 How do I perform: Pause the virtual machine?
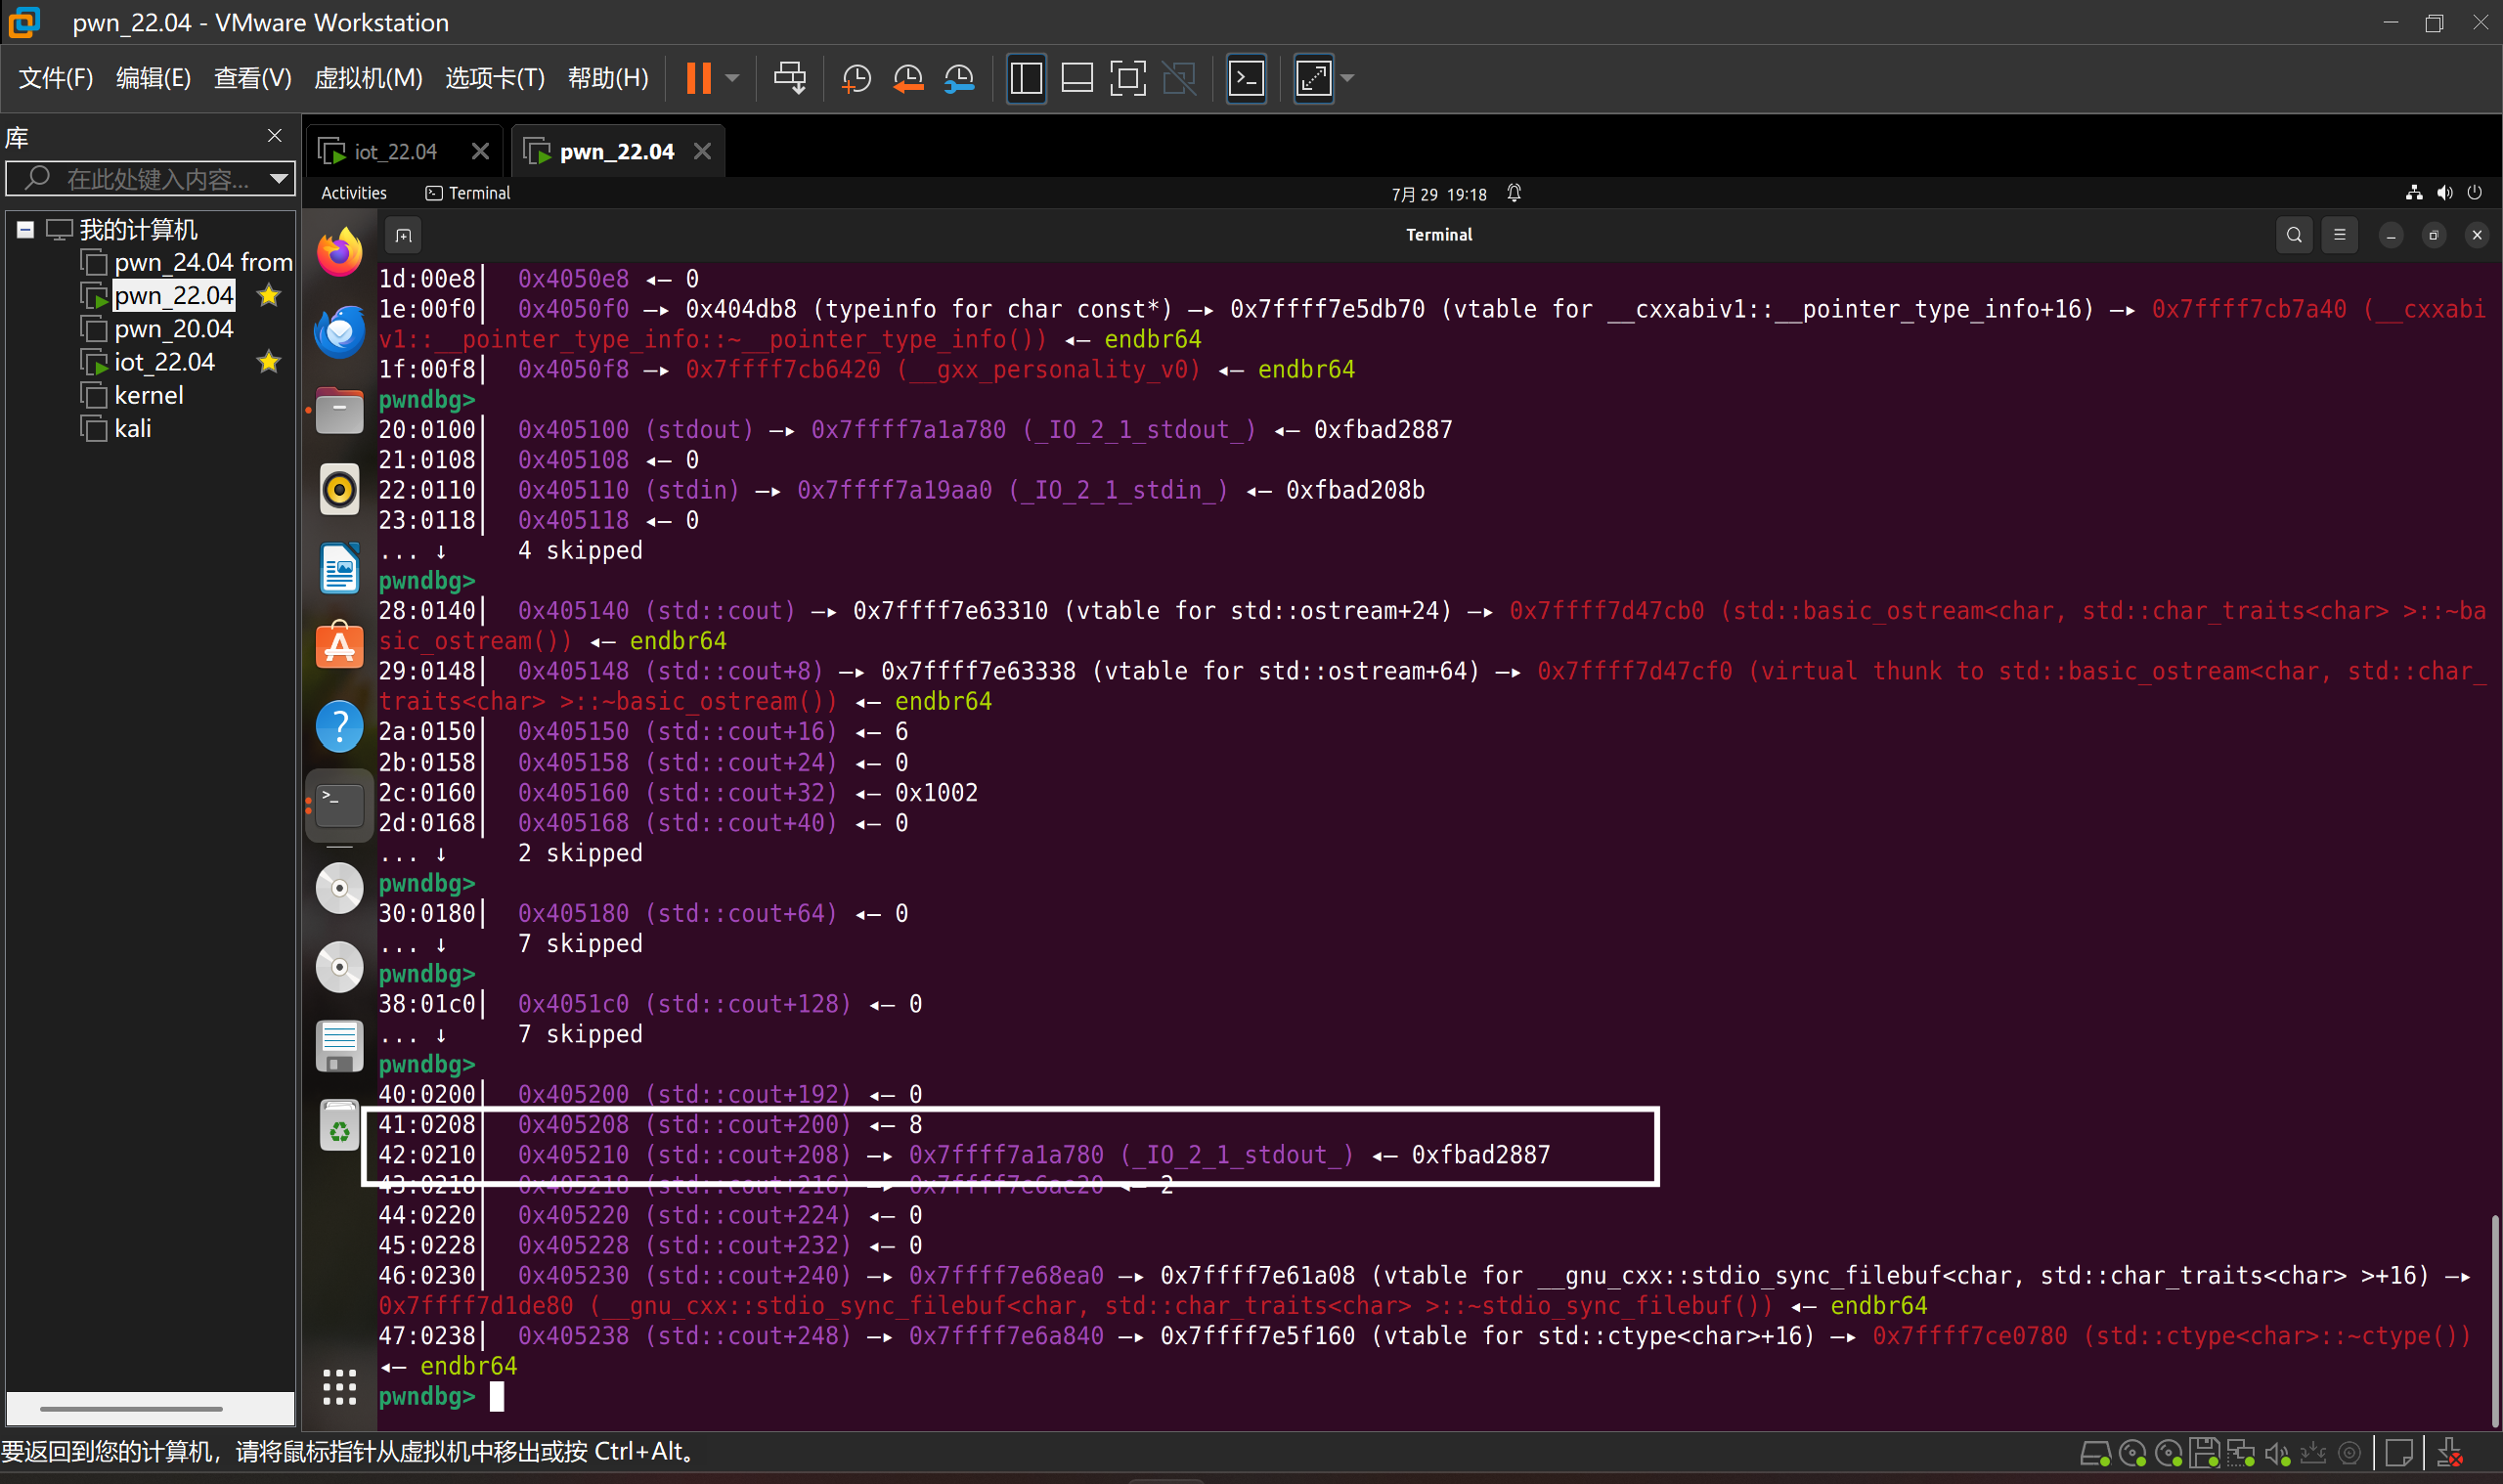(x=698, y=78)
